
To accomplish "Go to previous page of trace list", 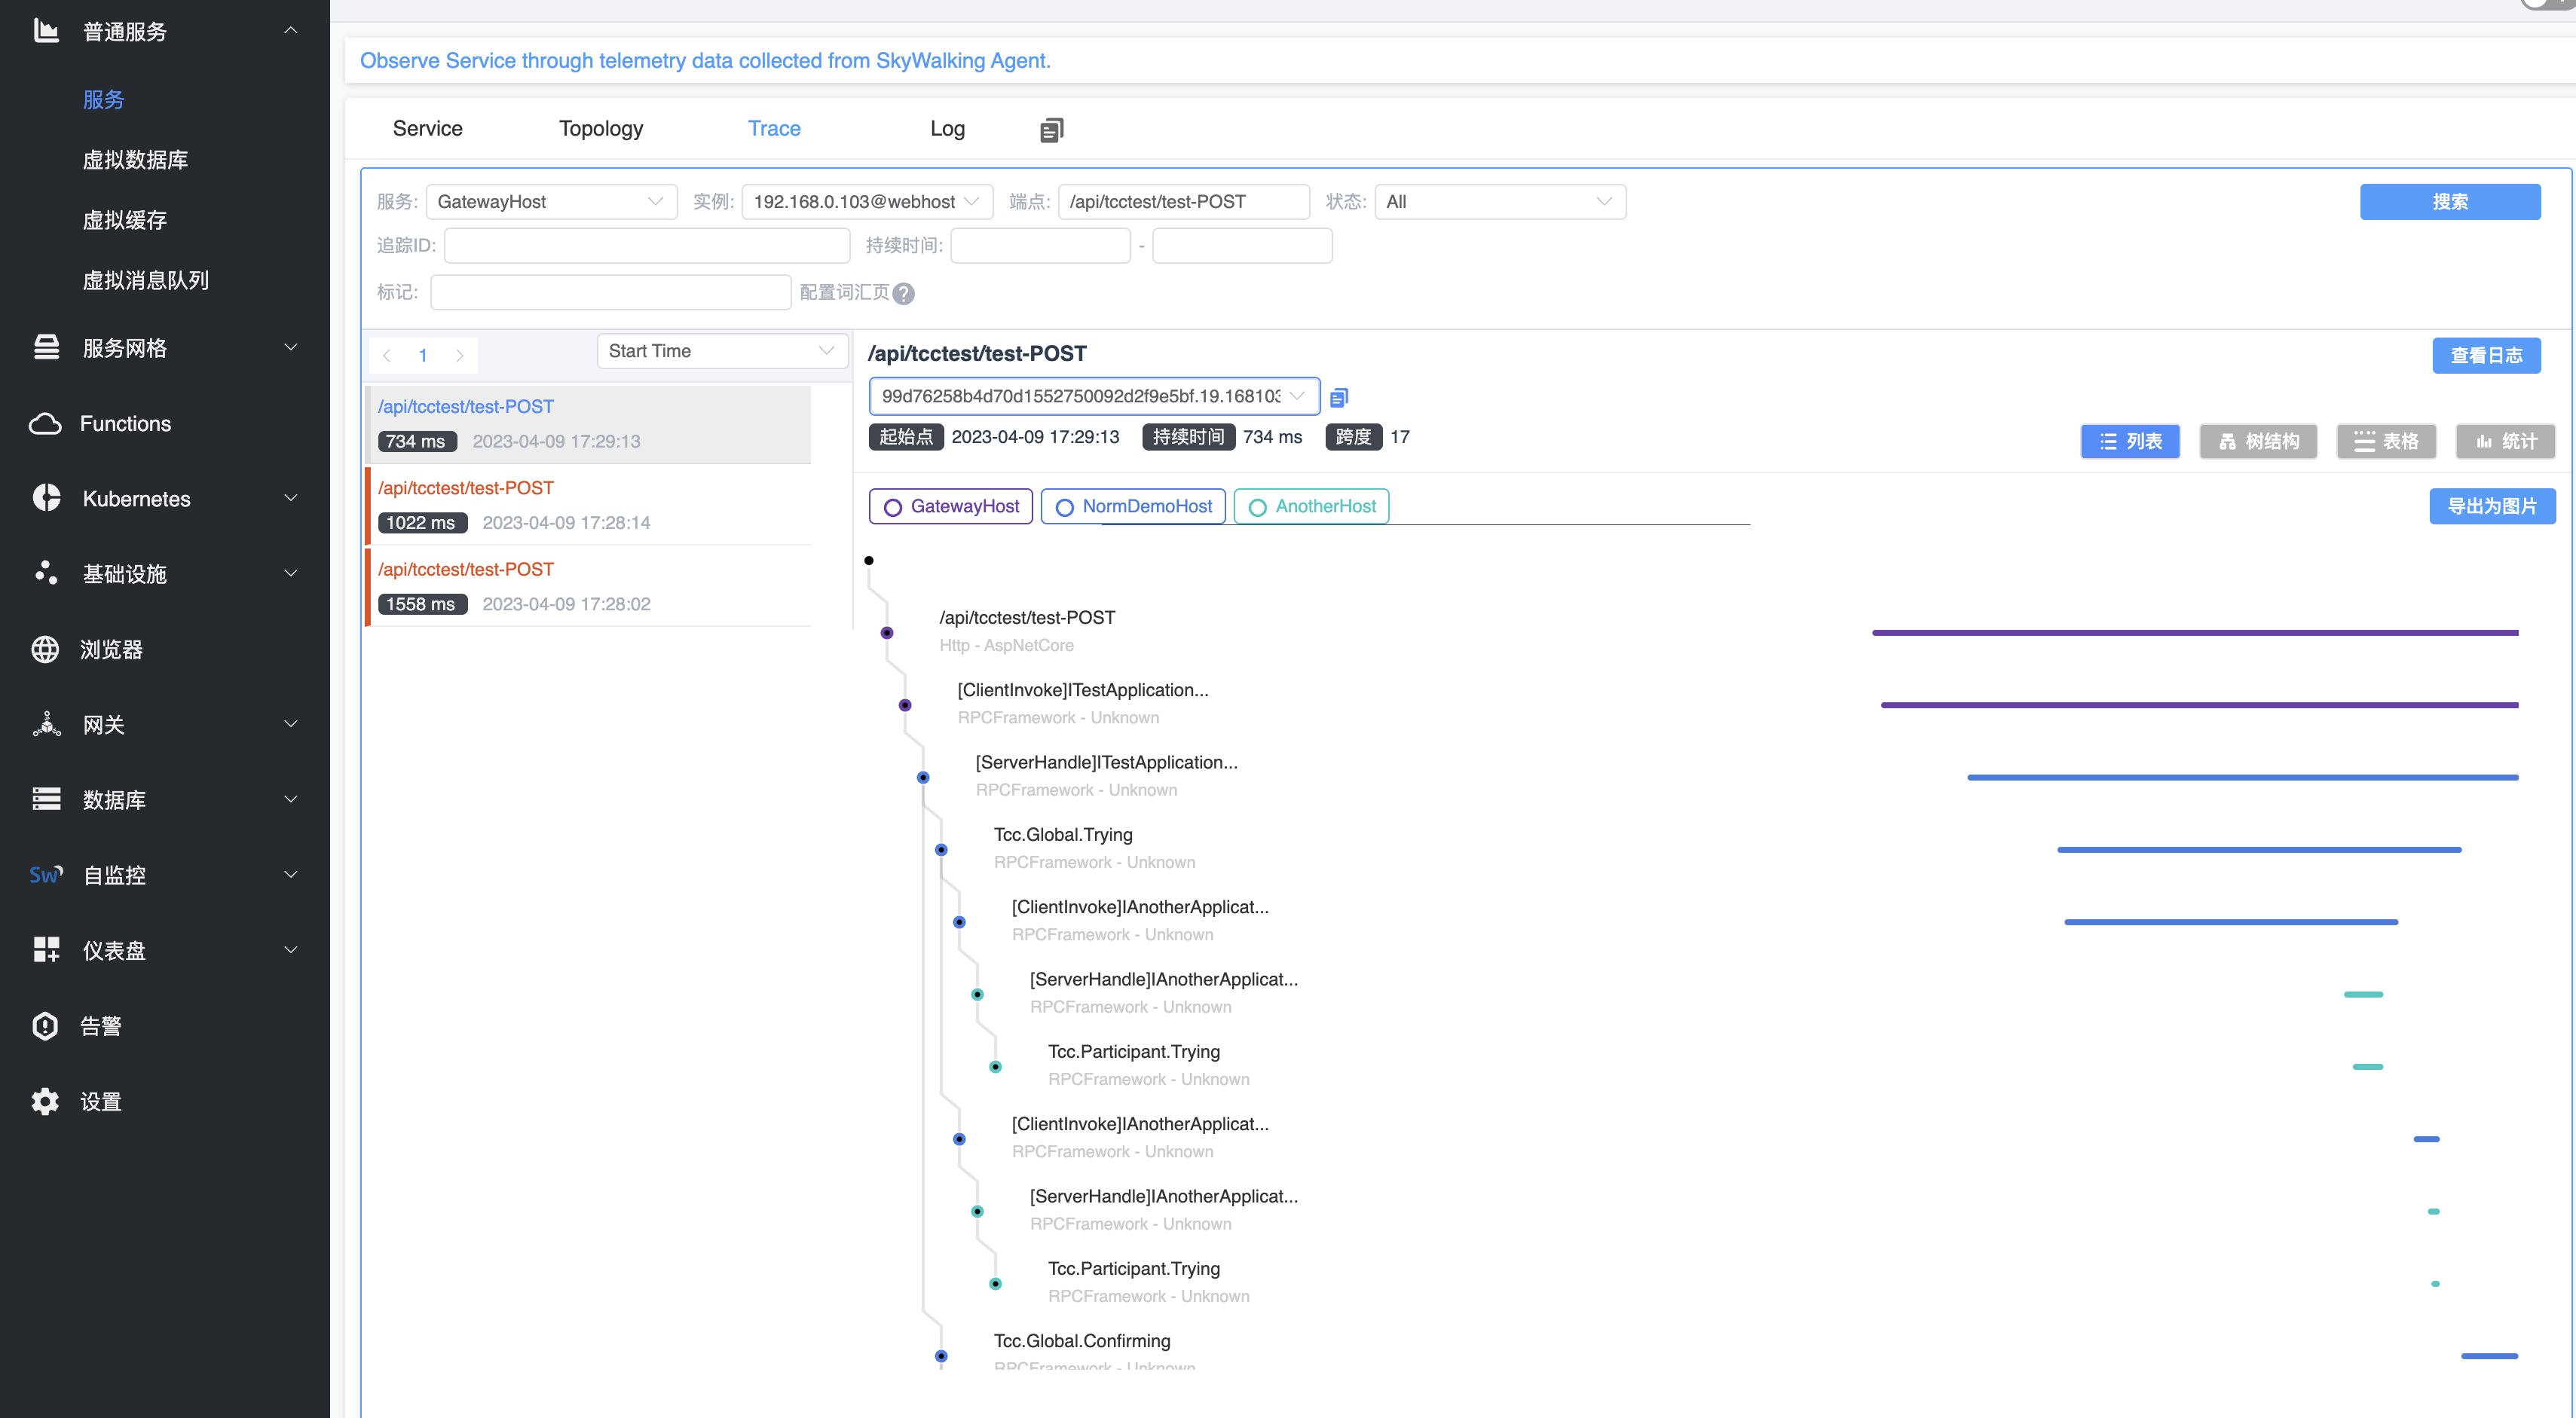I will tap(387, 356).
